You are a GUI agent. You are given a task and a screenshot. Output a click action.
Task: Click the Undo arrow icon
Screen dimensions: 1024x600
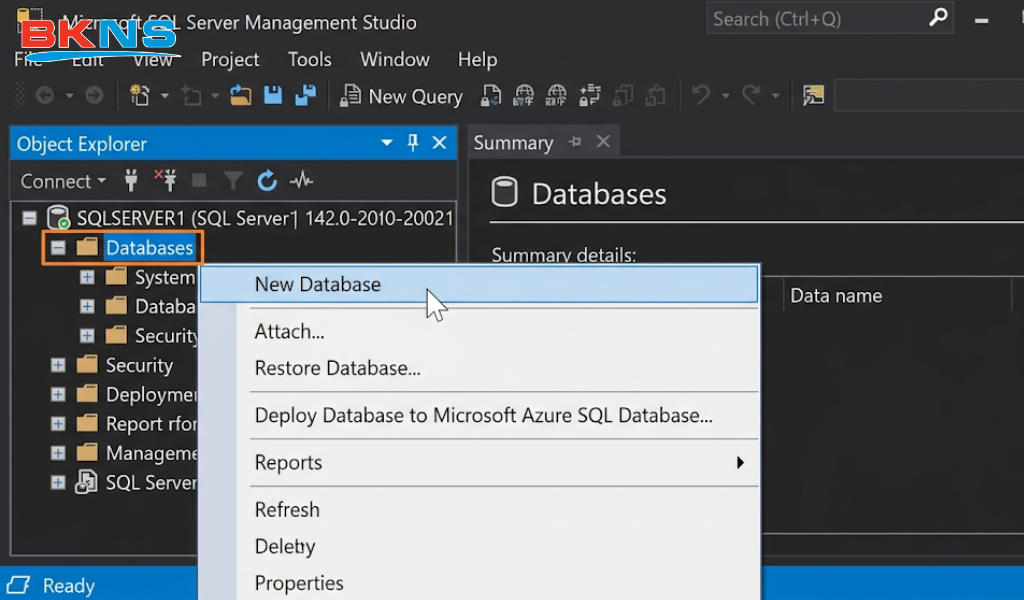click(701, 95)
